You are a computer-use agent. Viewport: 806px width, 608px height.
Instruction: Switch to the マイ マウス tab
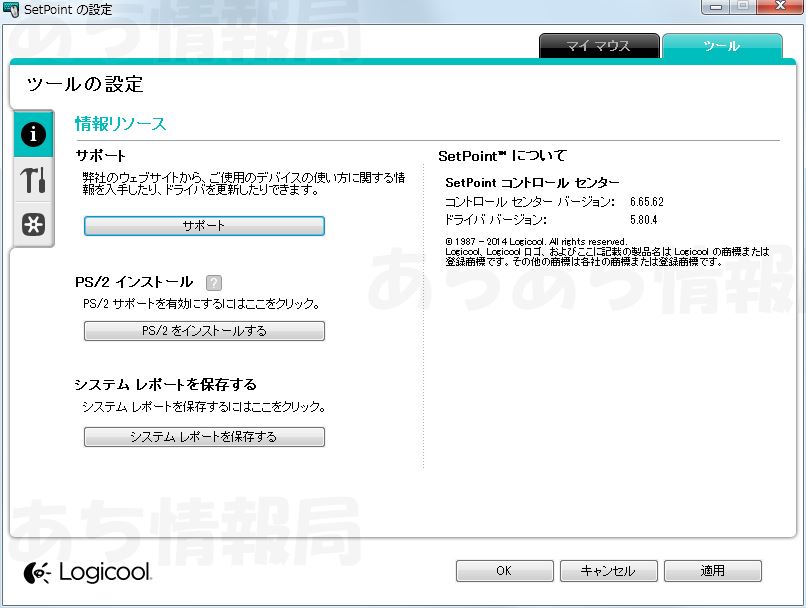pyautogui.click(x=599, y=46)
